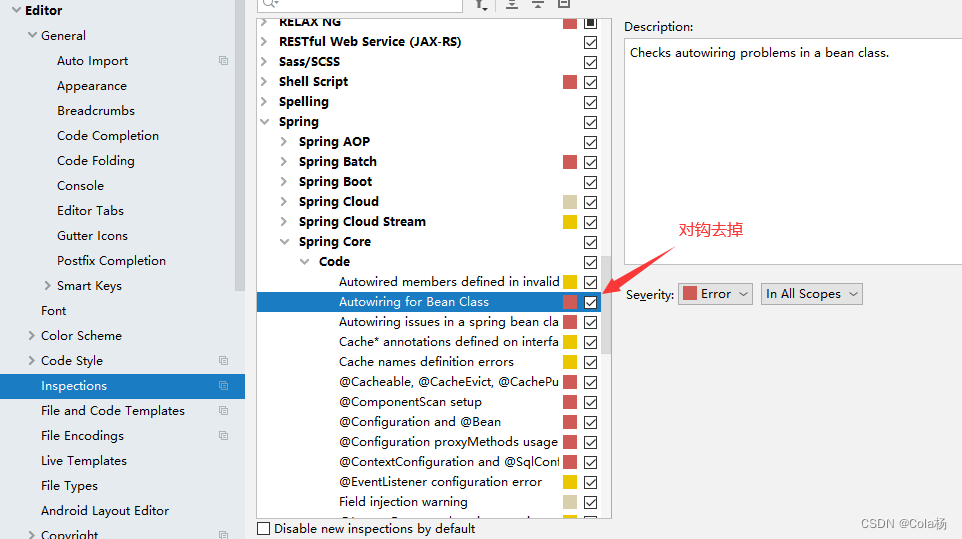Toggle Autowired members defined in invalid checkbox
Viewport: 962px width, 539px height.
(x=590, y=282)
